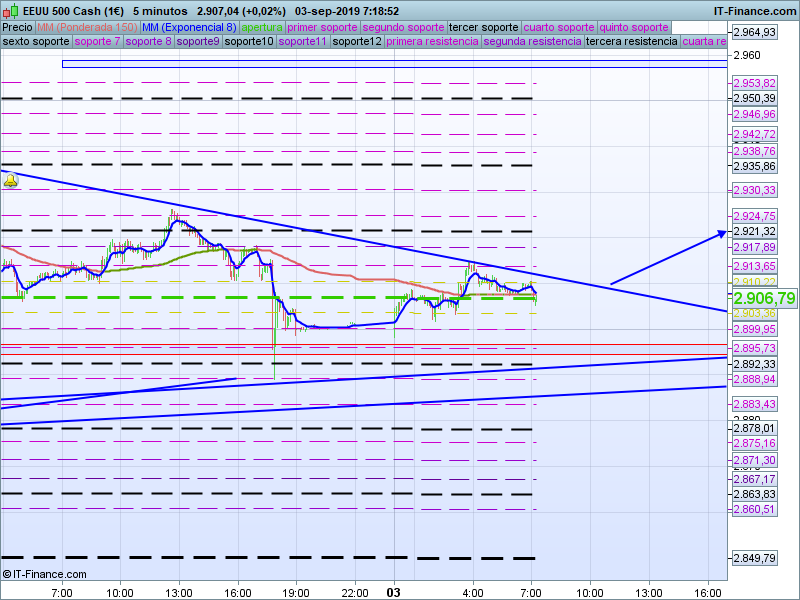Image resolution: width=800 pixels, height=600 pixels.
Task: Open the soporte10 indicator label
Action: click(x=249, y=42)
